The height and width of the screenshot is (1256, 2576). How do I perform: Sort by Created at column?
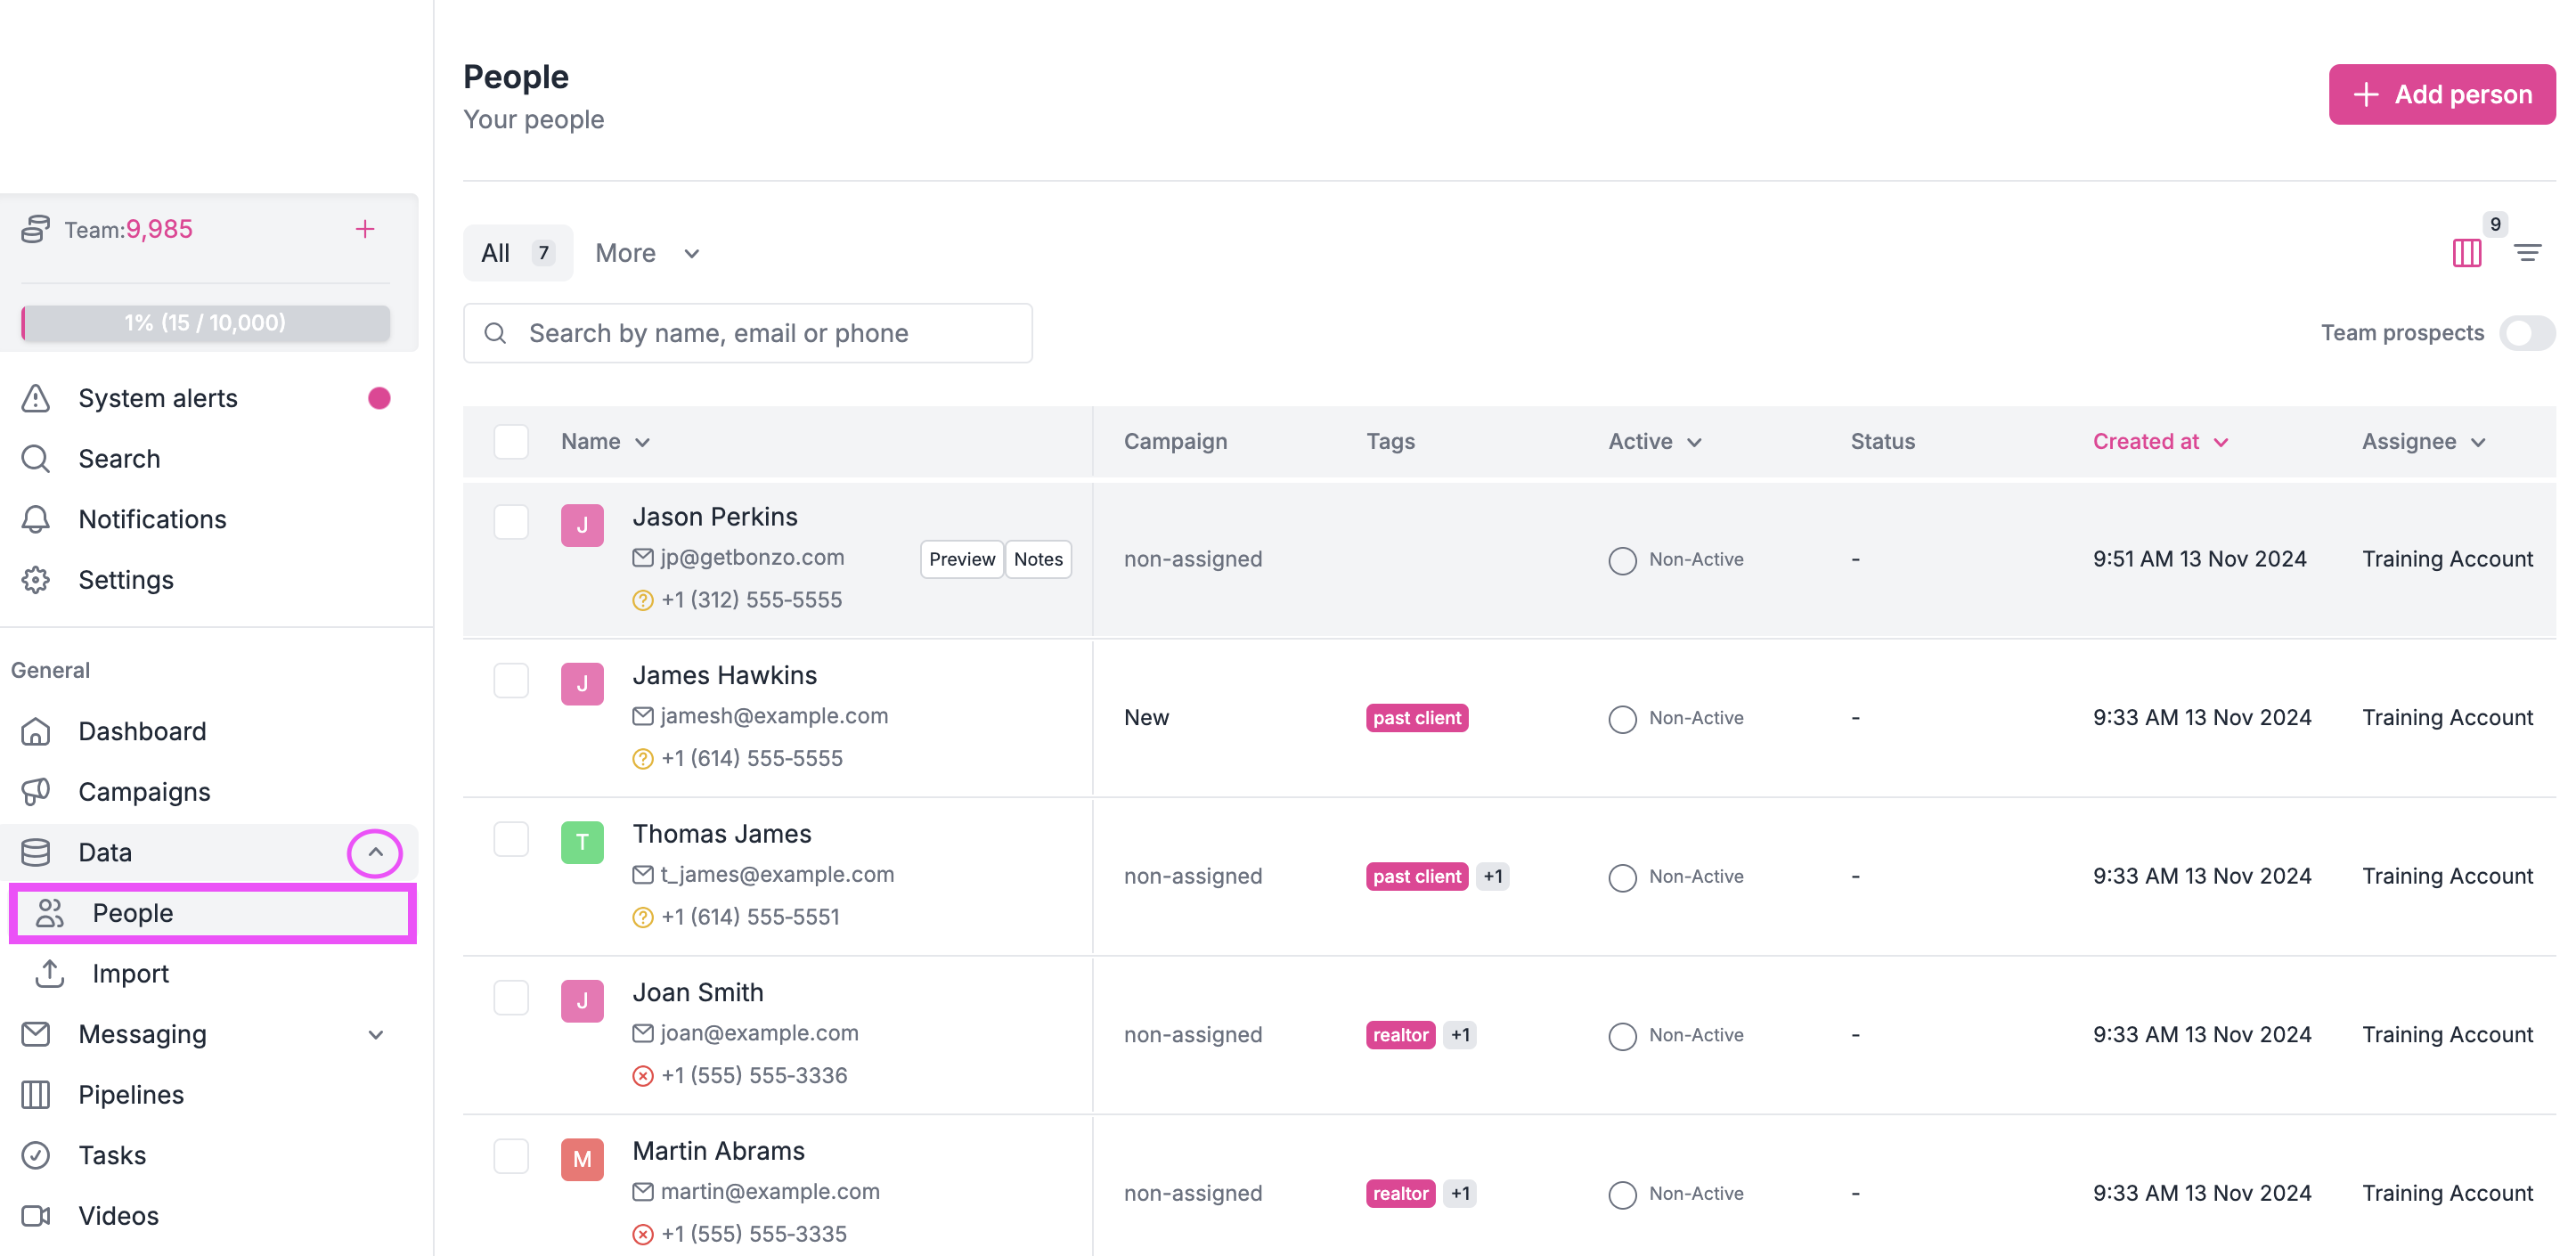click(2160, 442)
